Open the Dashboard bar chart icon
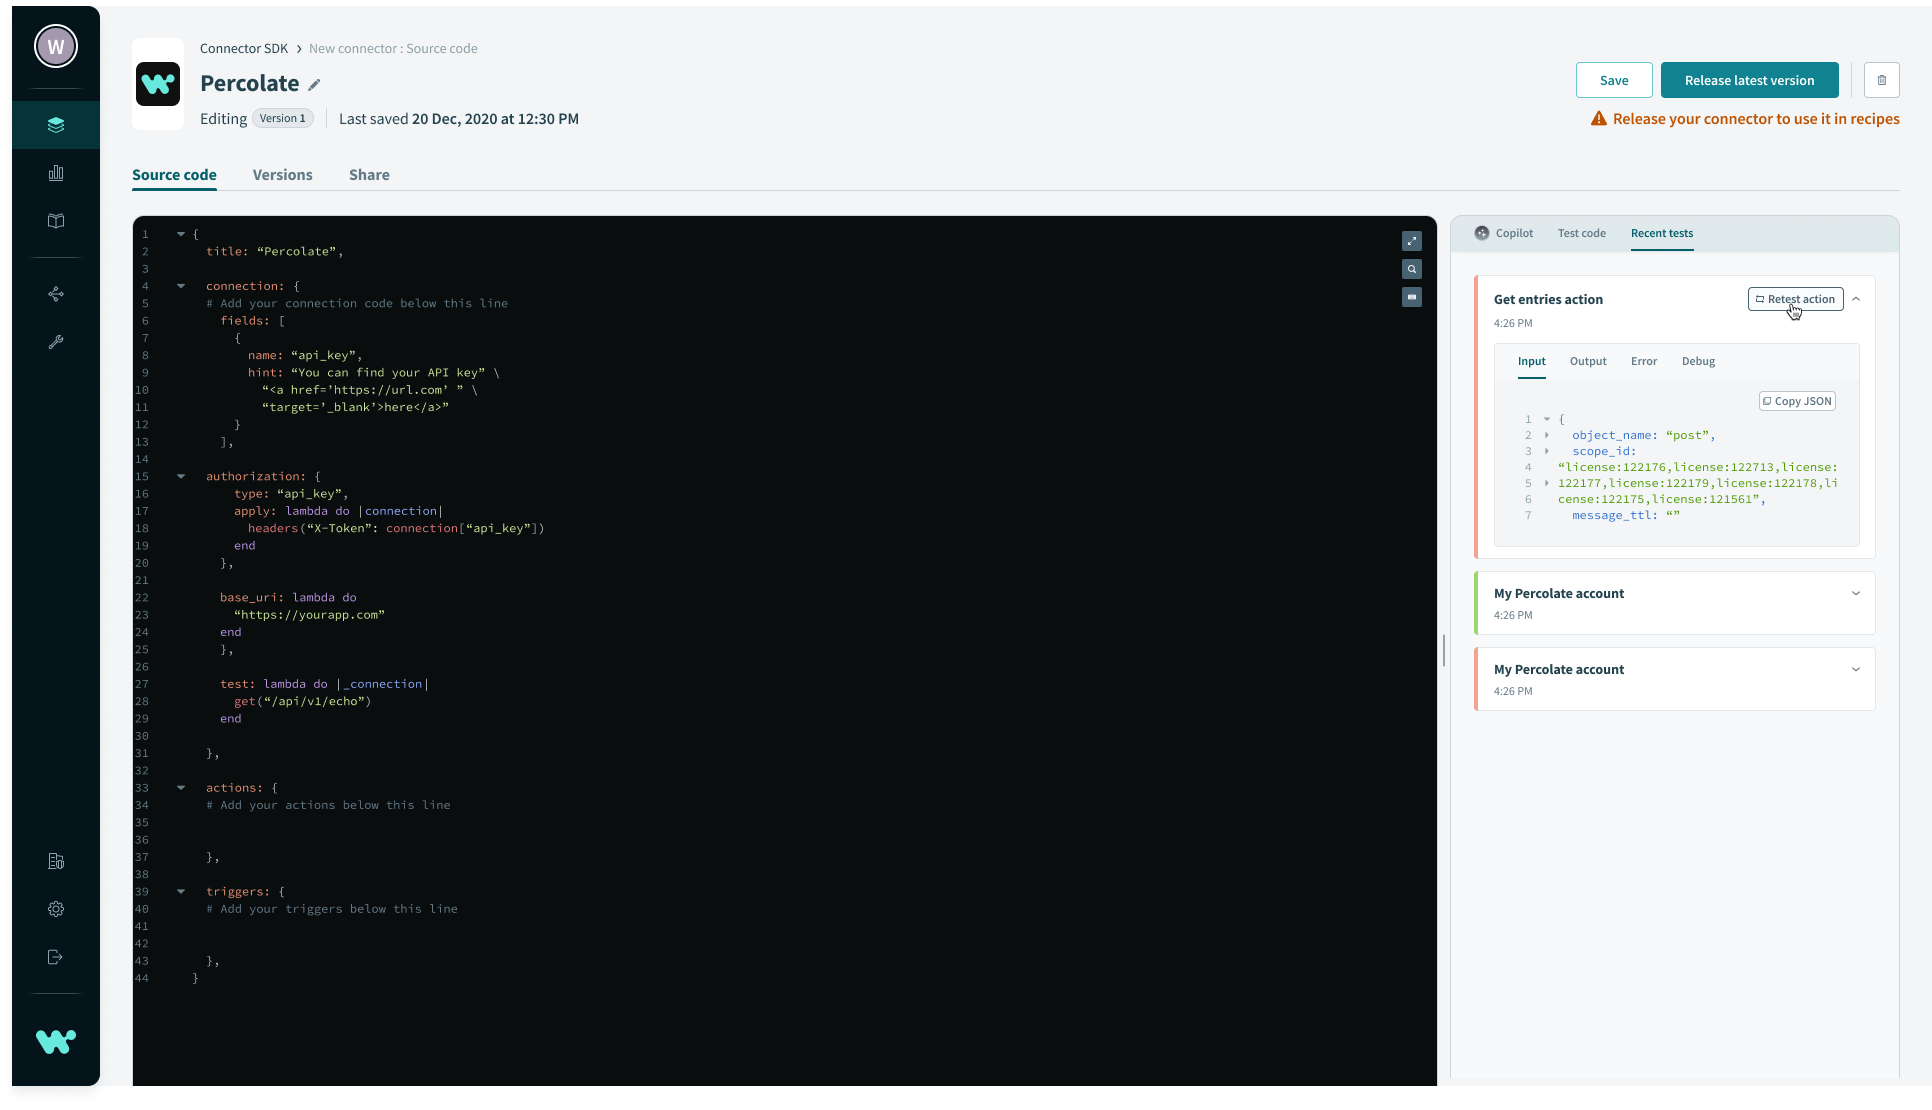The width and height of the screenshot is (1932, 1110). point(56,173)
